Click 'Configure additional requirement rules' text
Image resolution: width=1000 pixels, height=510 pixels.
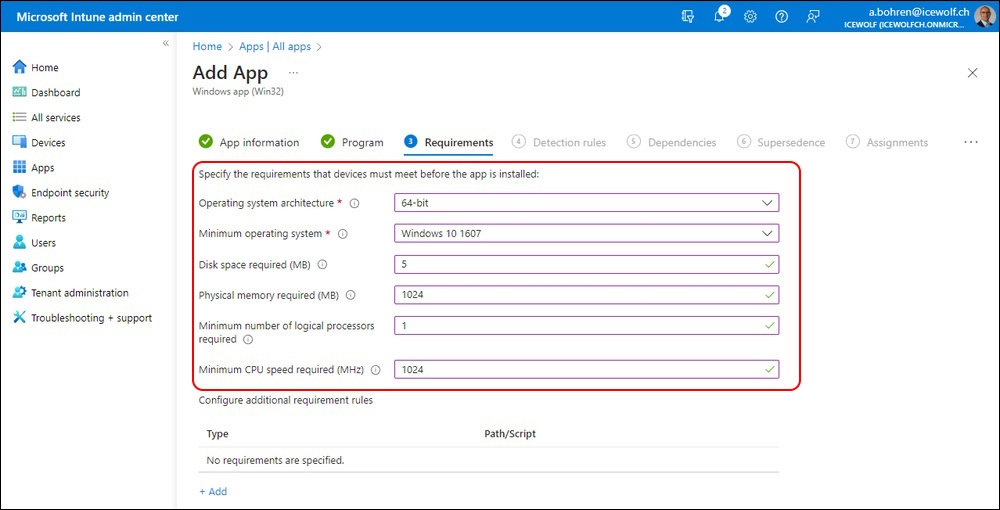pos(286,400)
